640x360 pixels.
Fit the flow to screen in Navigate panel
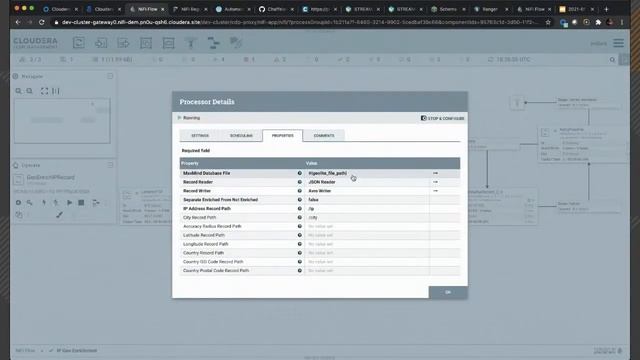tap(44, 91)
